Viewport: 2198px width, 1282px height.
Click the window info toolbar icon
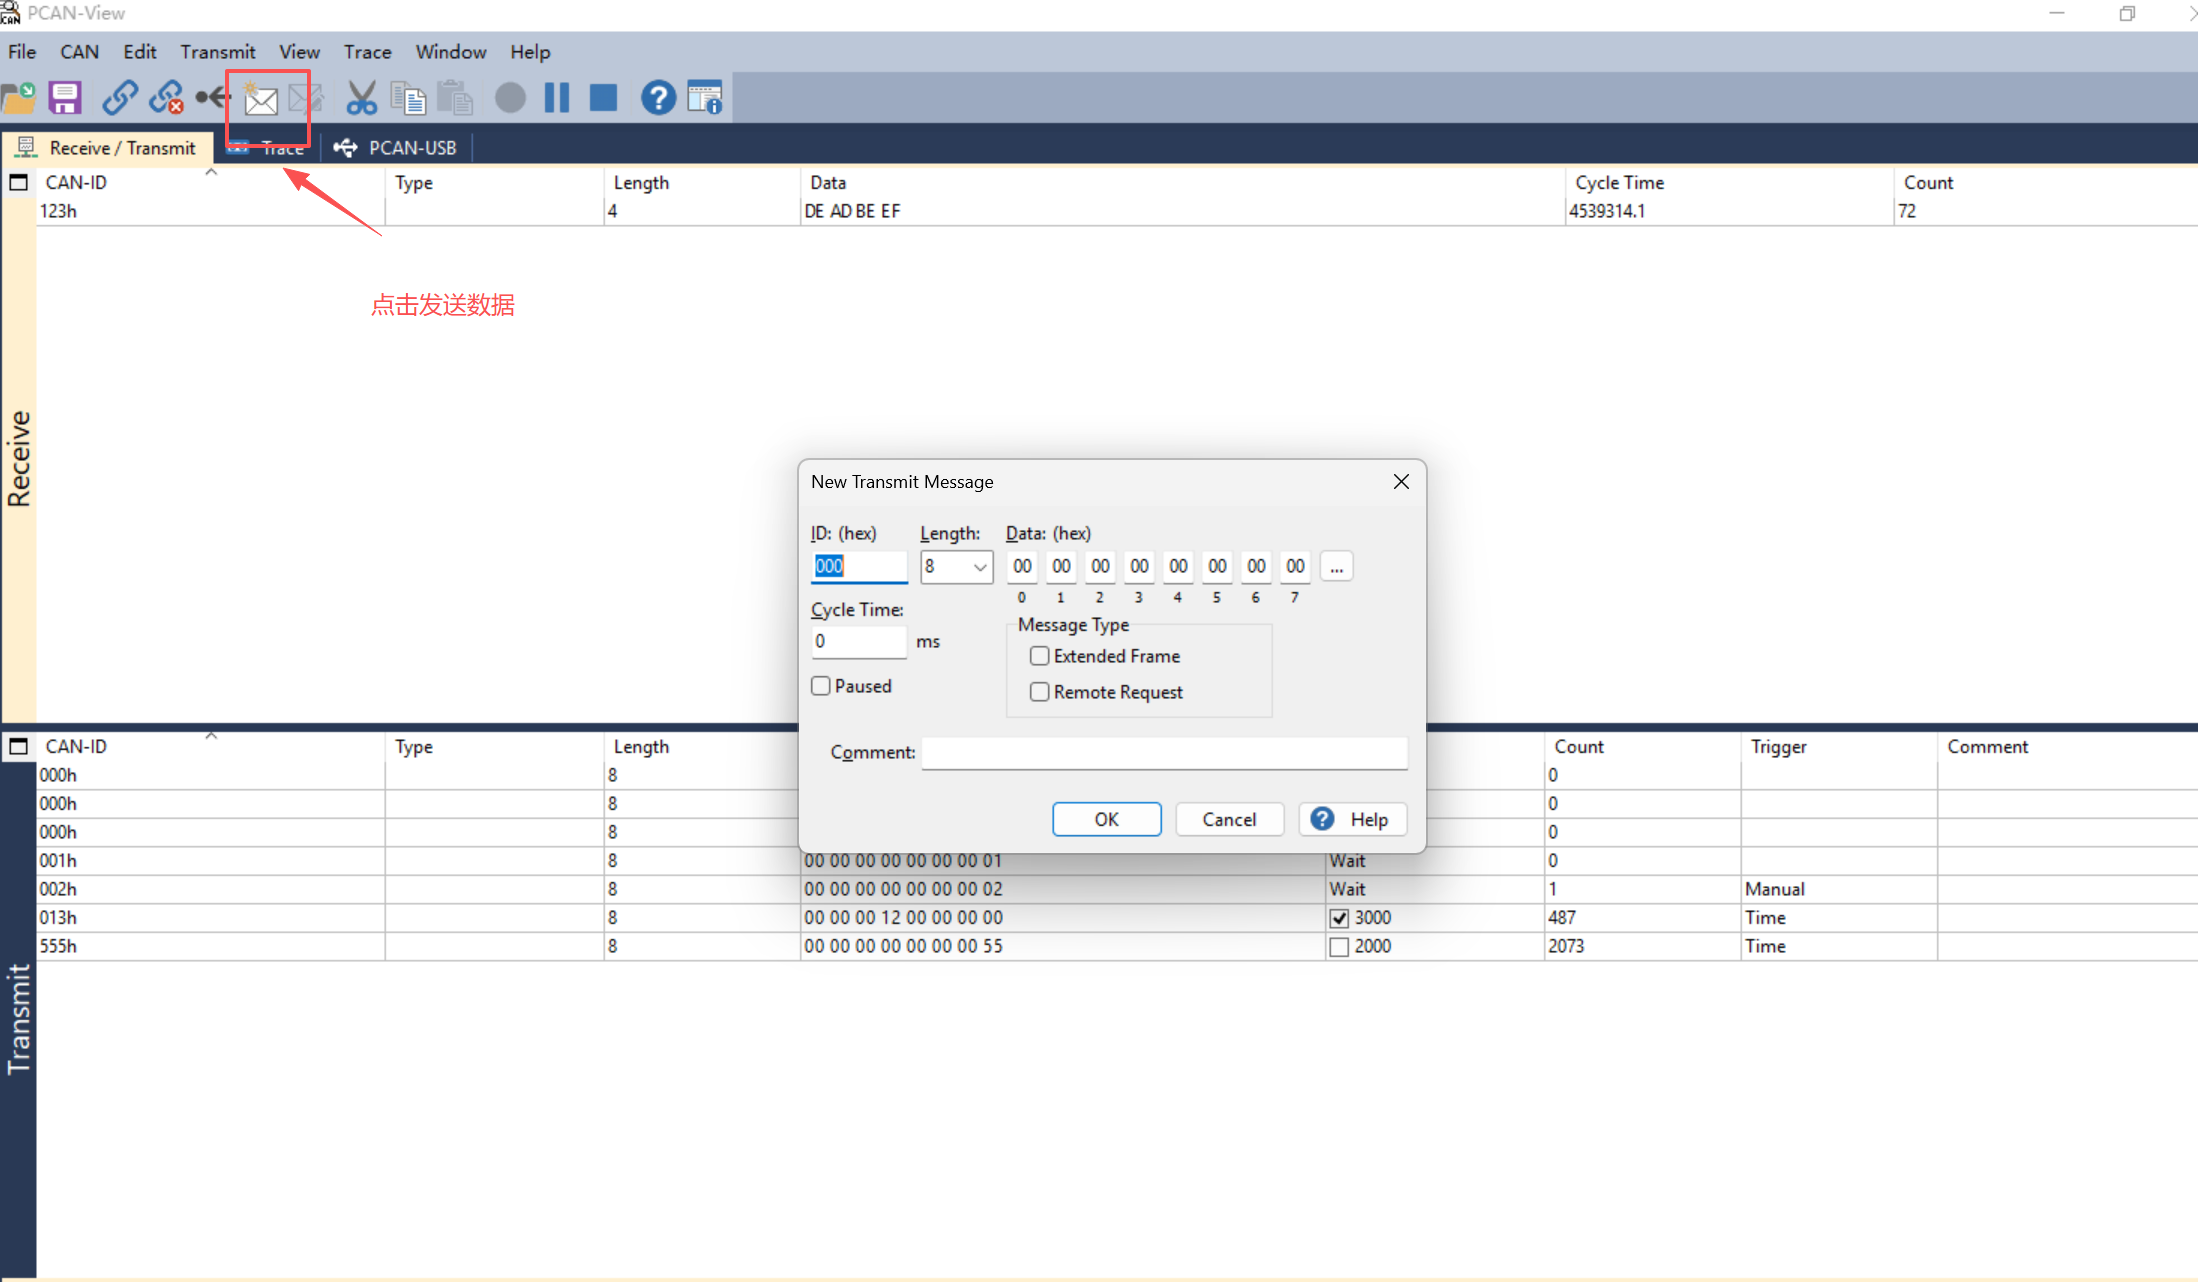(705, 98)
